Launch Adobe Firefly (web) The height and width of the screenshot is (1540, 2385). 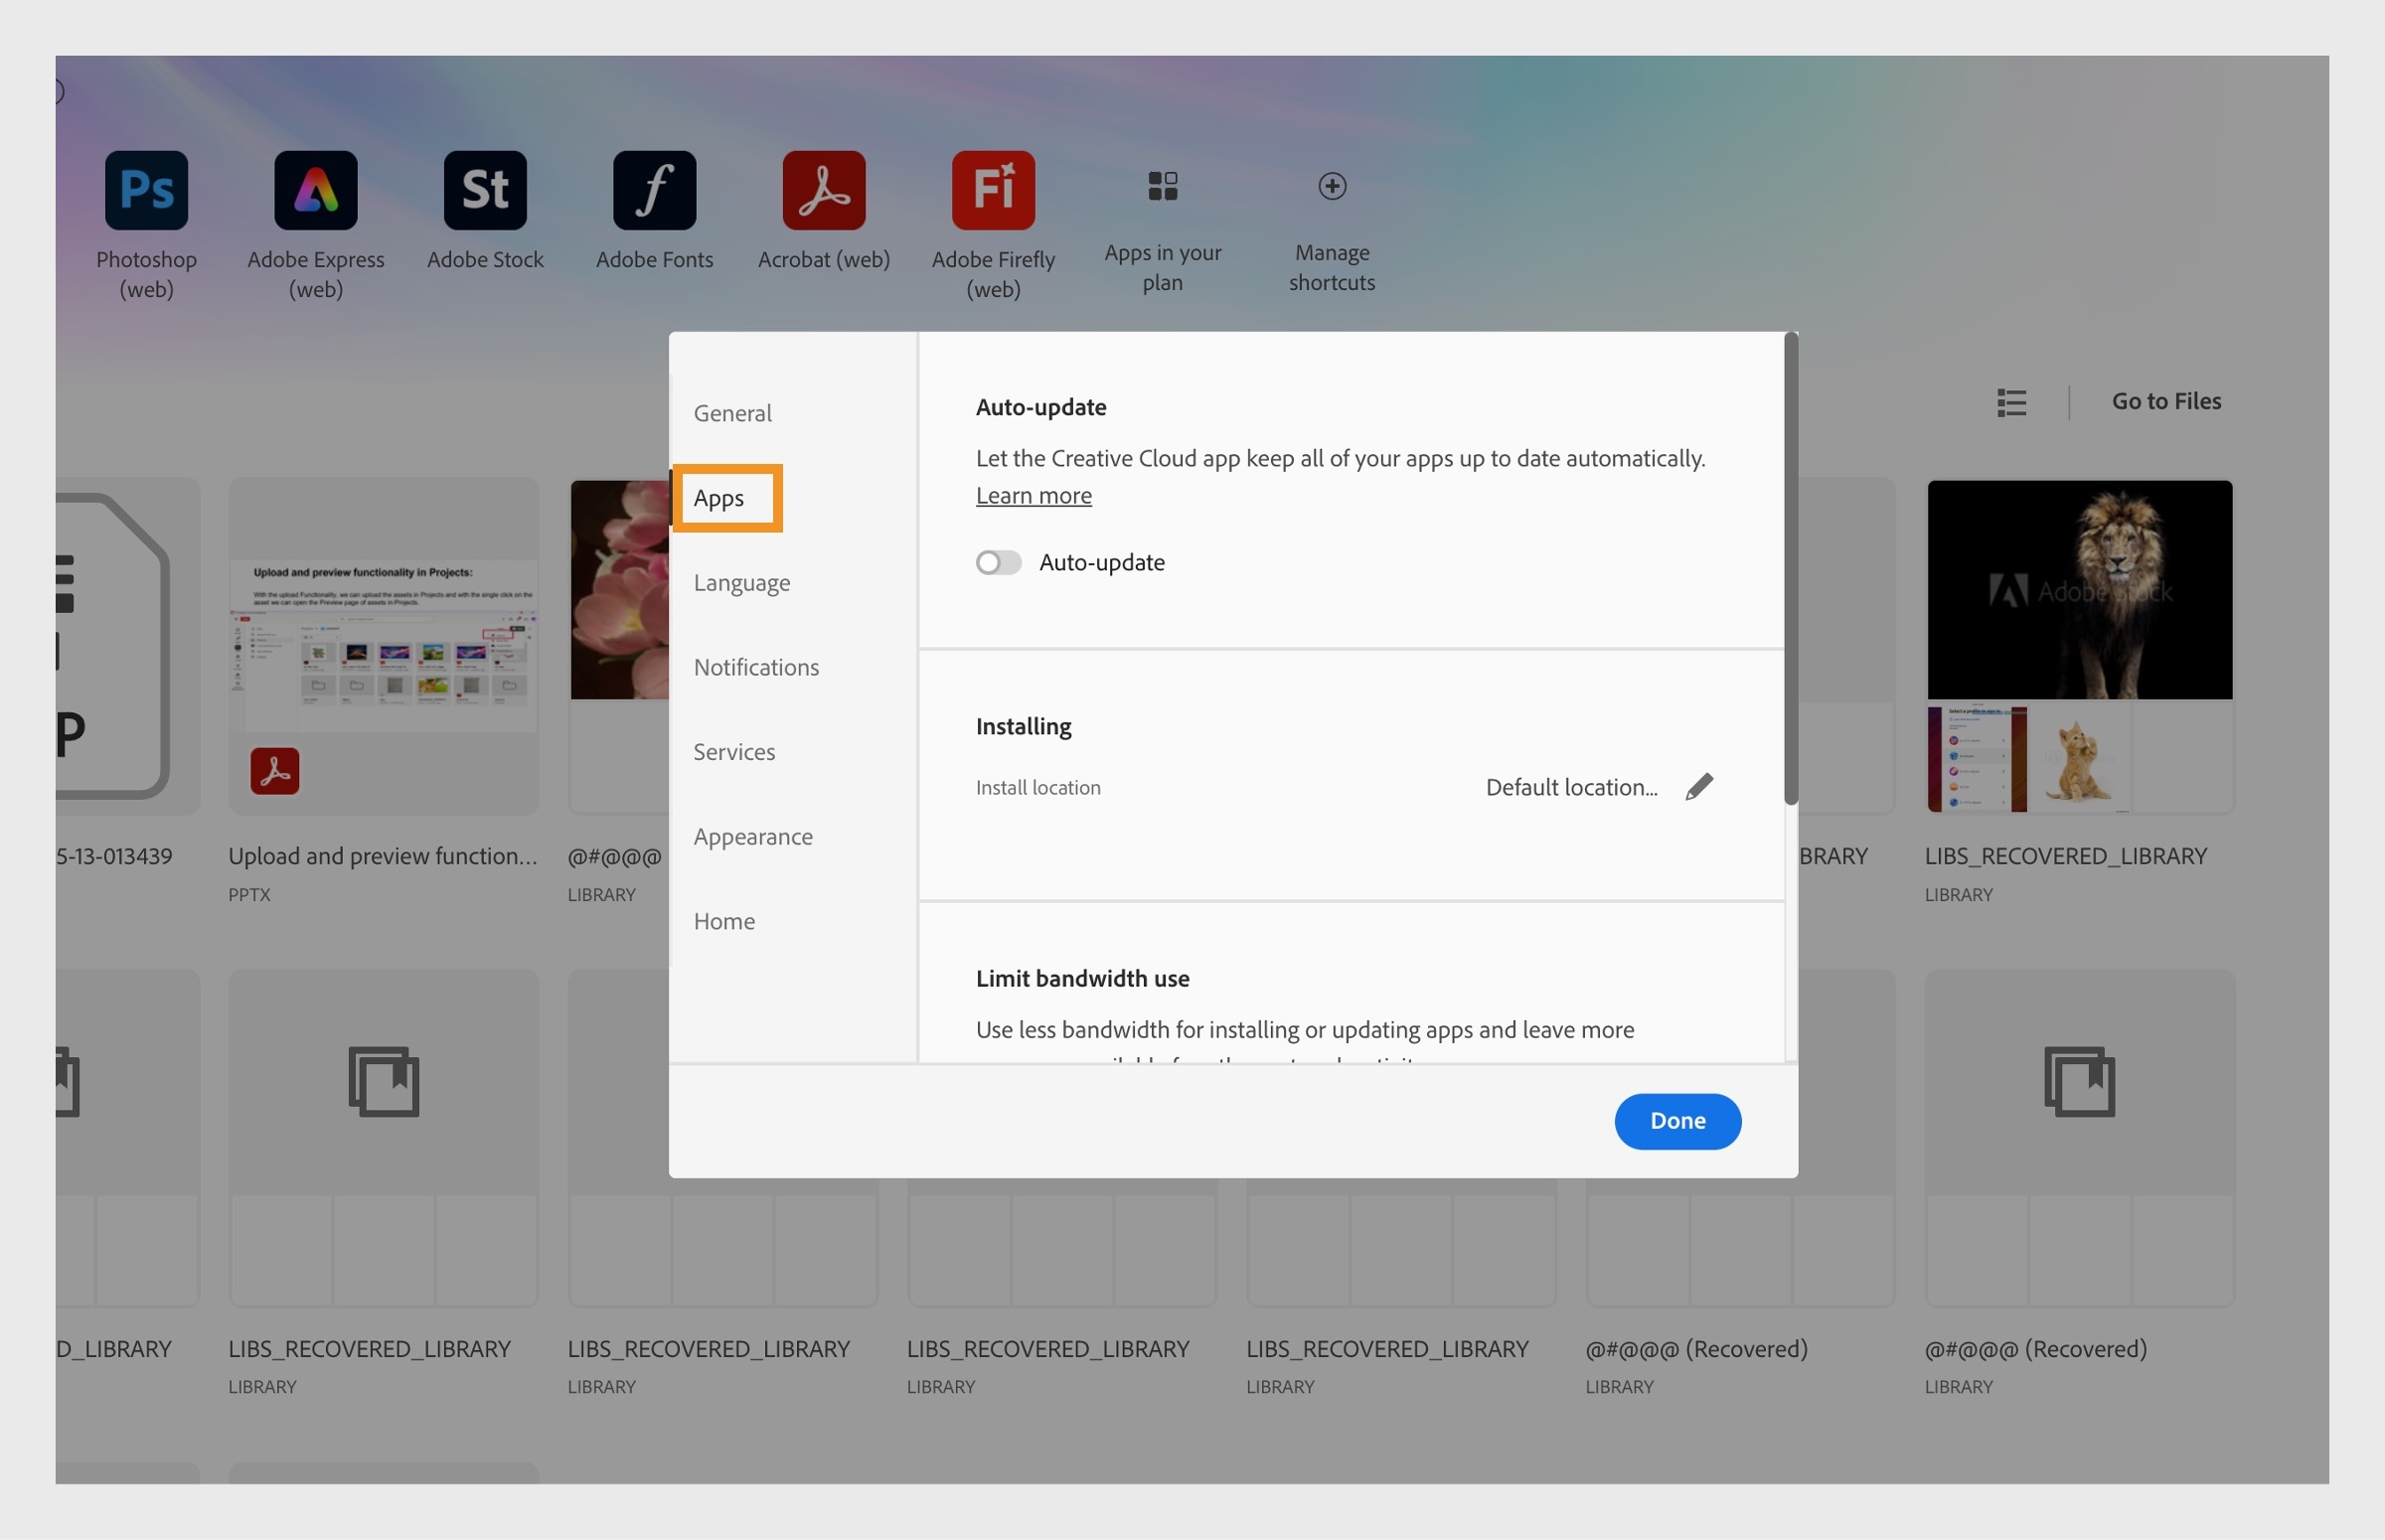click(992, 189)
